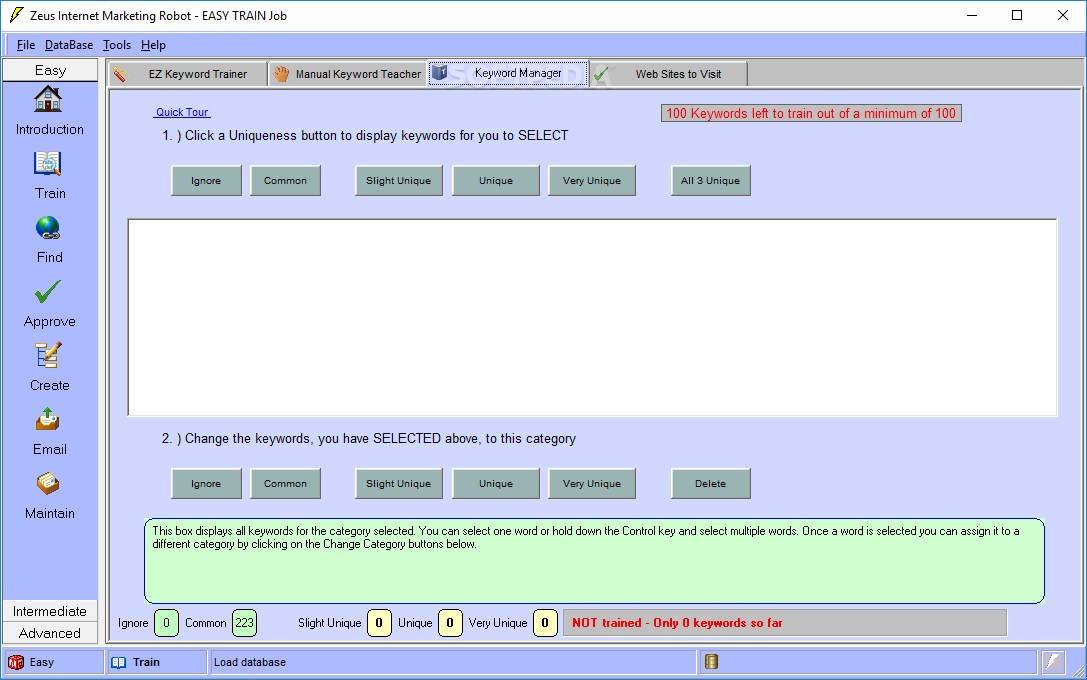Click the red dice icon beside Easy in status bar

(x=15, y=663)
